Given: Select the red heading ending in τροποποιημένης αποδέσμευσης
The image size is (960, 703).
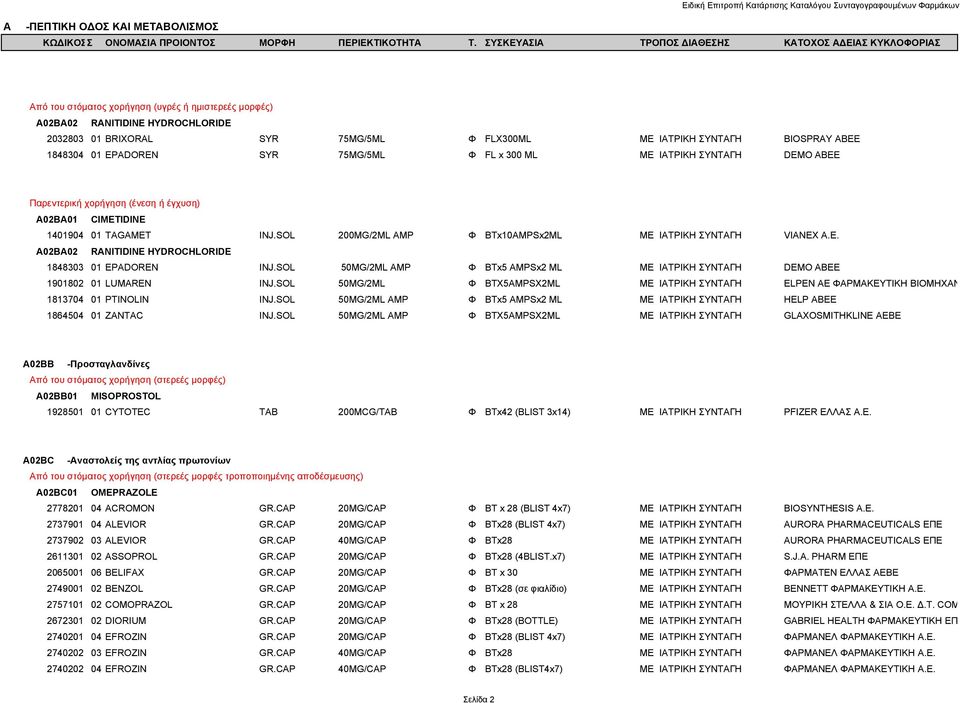Looking at the screenshot, I should point(196,476).
